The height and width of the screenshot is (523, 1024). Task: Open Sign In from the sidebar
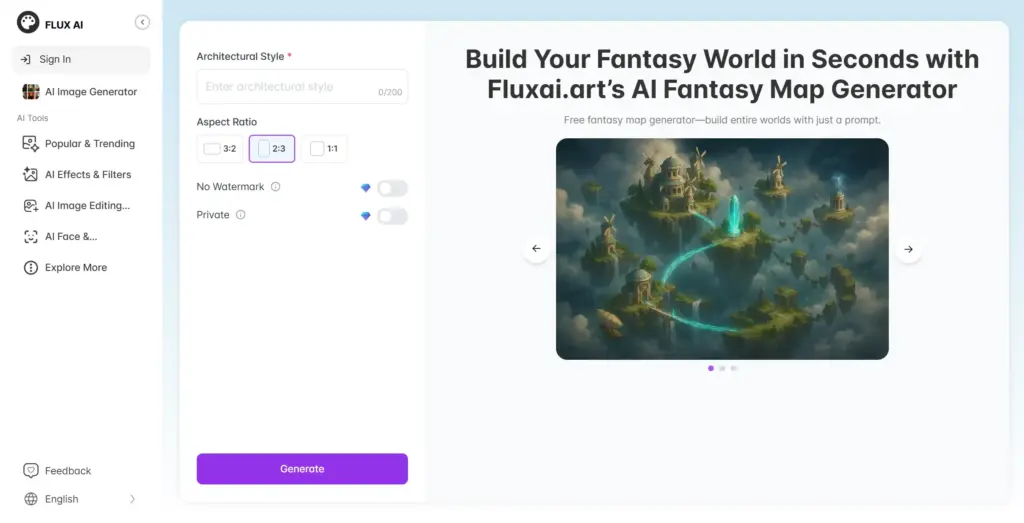tap(81, 59)
